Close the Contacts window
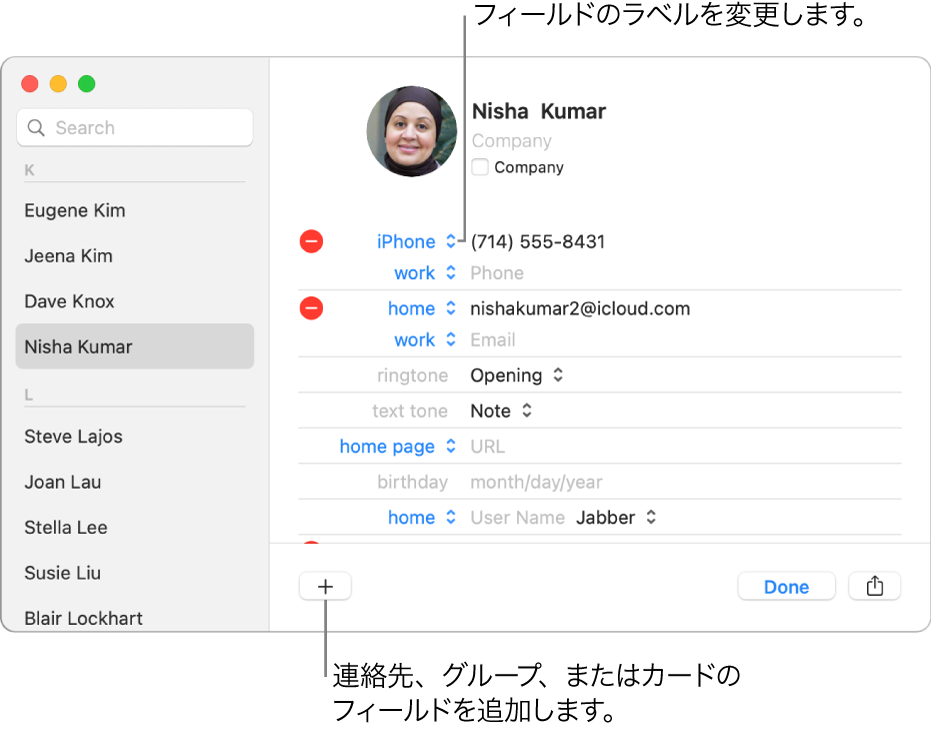 30,84
